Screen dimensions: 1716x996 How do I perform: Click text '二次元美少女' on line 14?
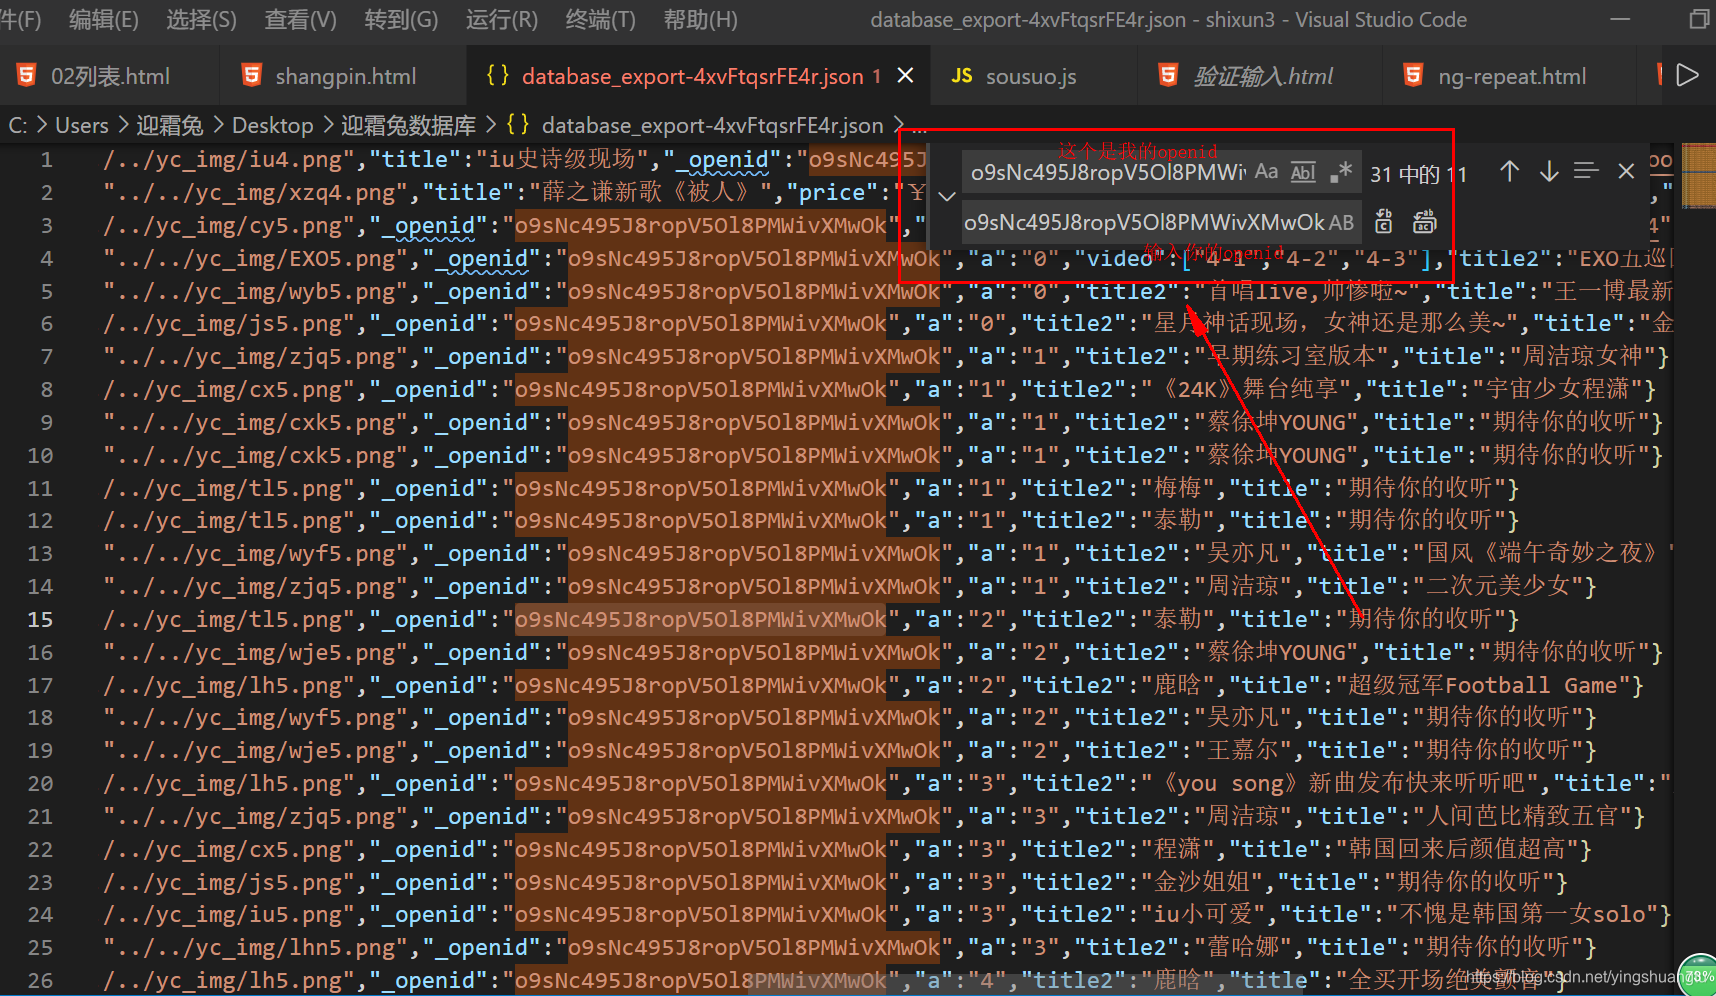coord(1498,587)
